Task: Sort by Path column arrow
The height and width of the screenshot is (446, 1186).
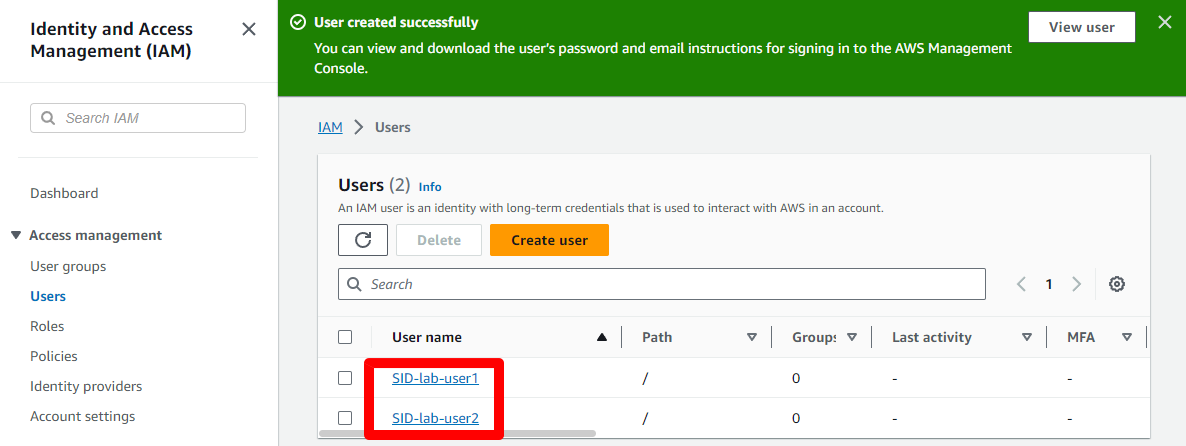Action: [x=752, y=337]
